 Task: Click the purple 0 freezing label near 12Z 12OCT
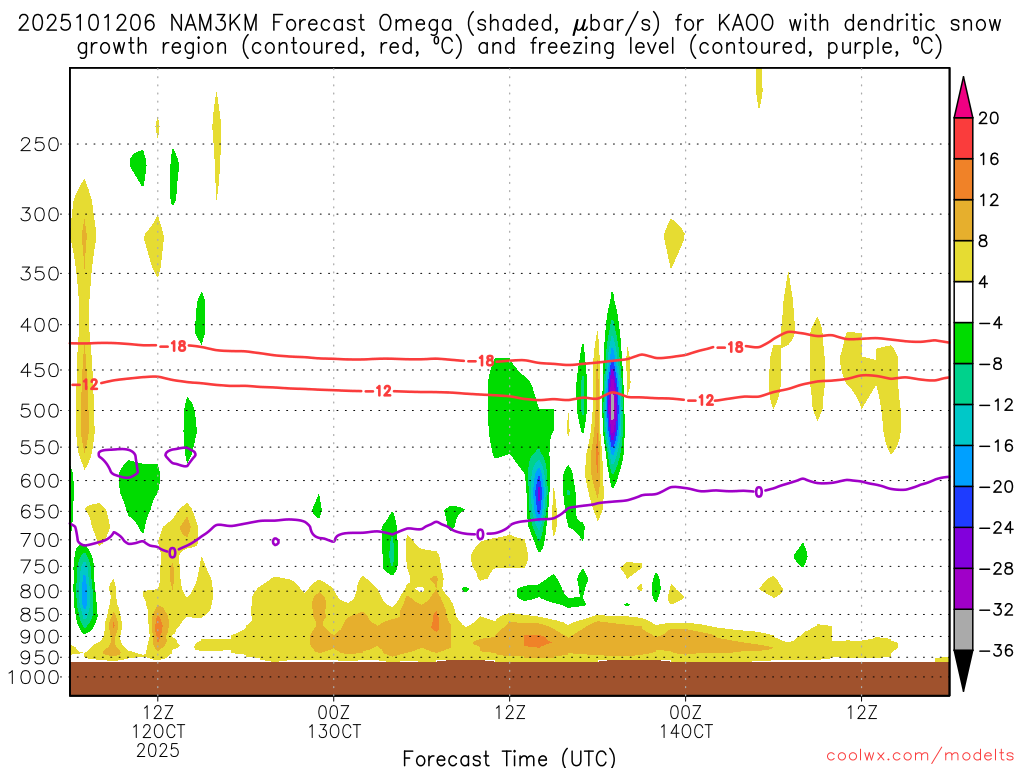(172, 553)
